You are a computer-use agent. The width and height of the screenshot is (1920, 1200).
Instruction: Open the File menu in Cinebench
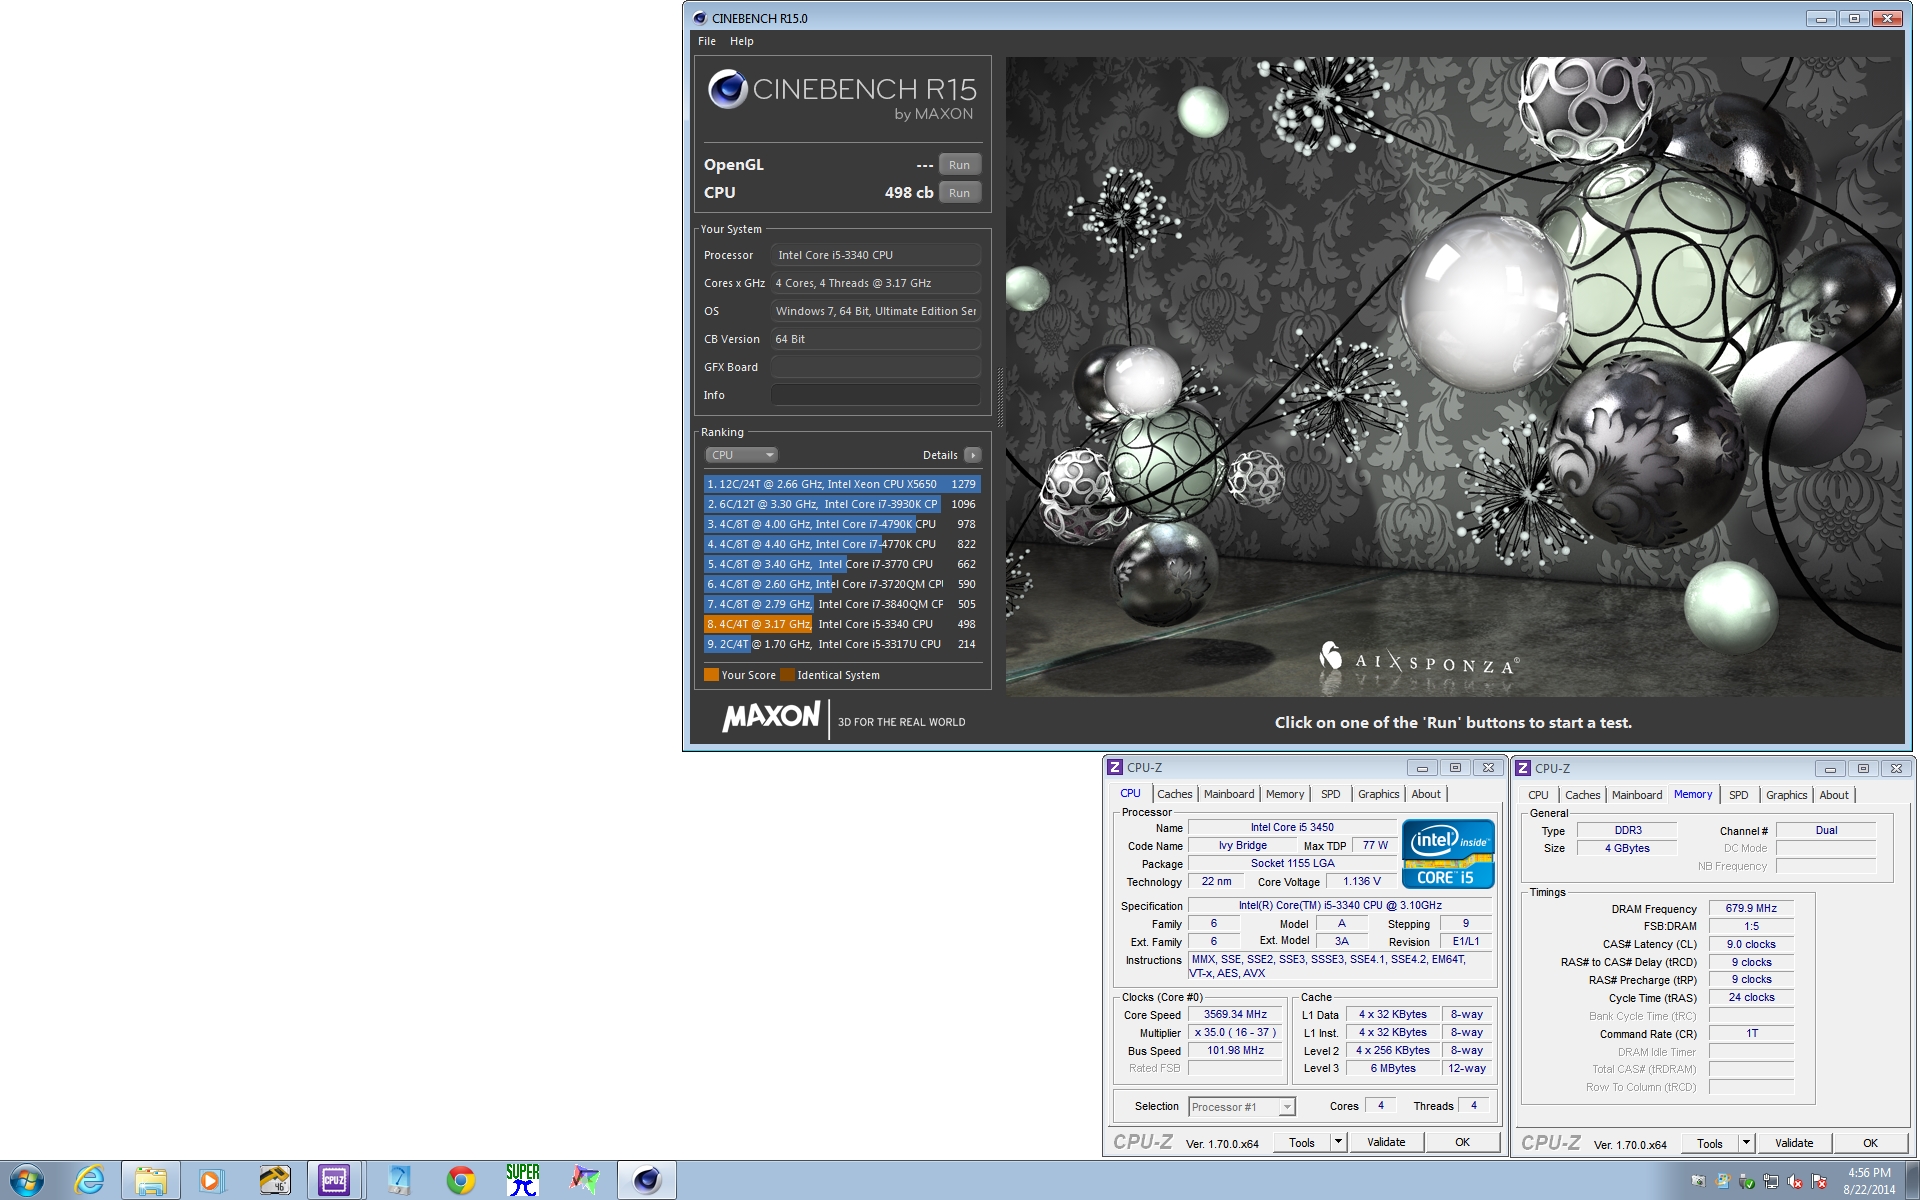pos(707,41)
